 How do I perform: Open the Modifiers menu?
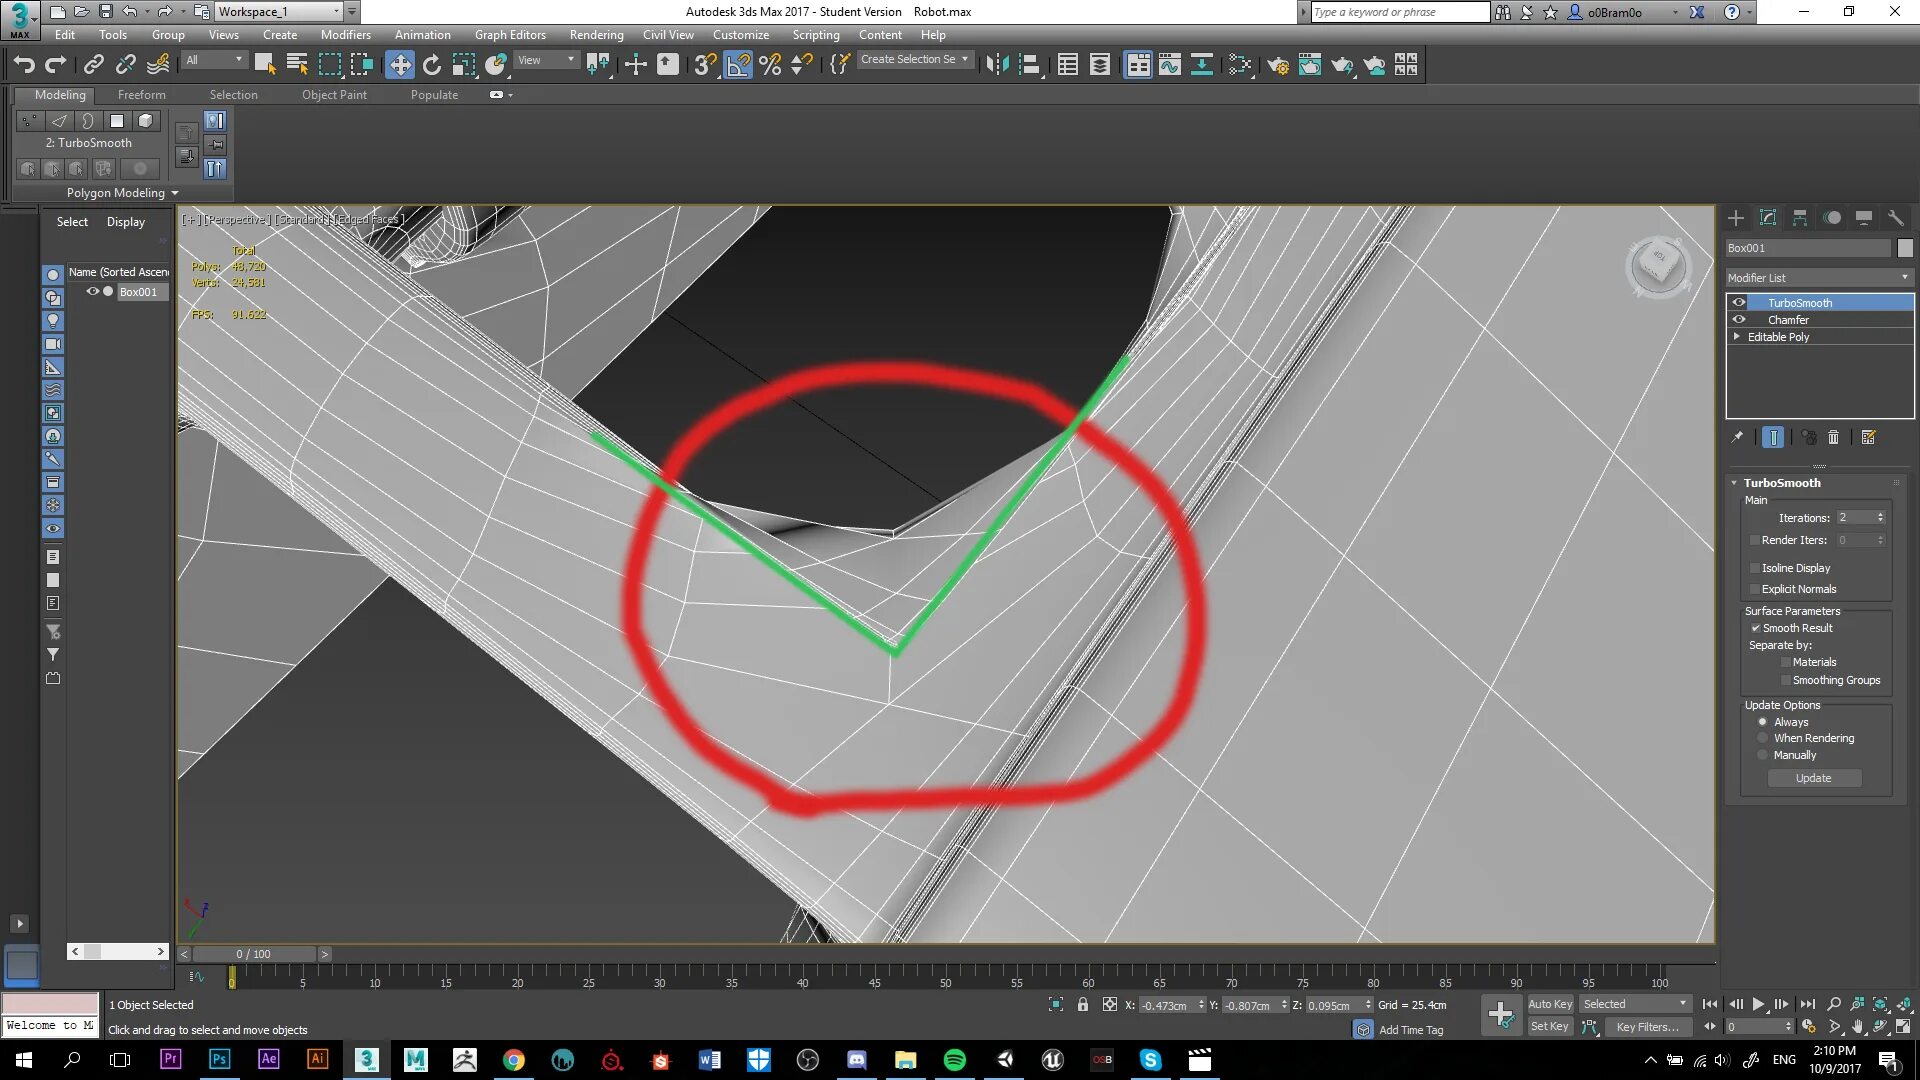(346, 34)
